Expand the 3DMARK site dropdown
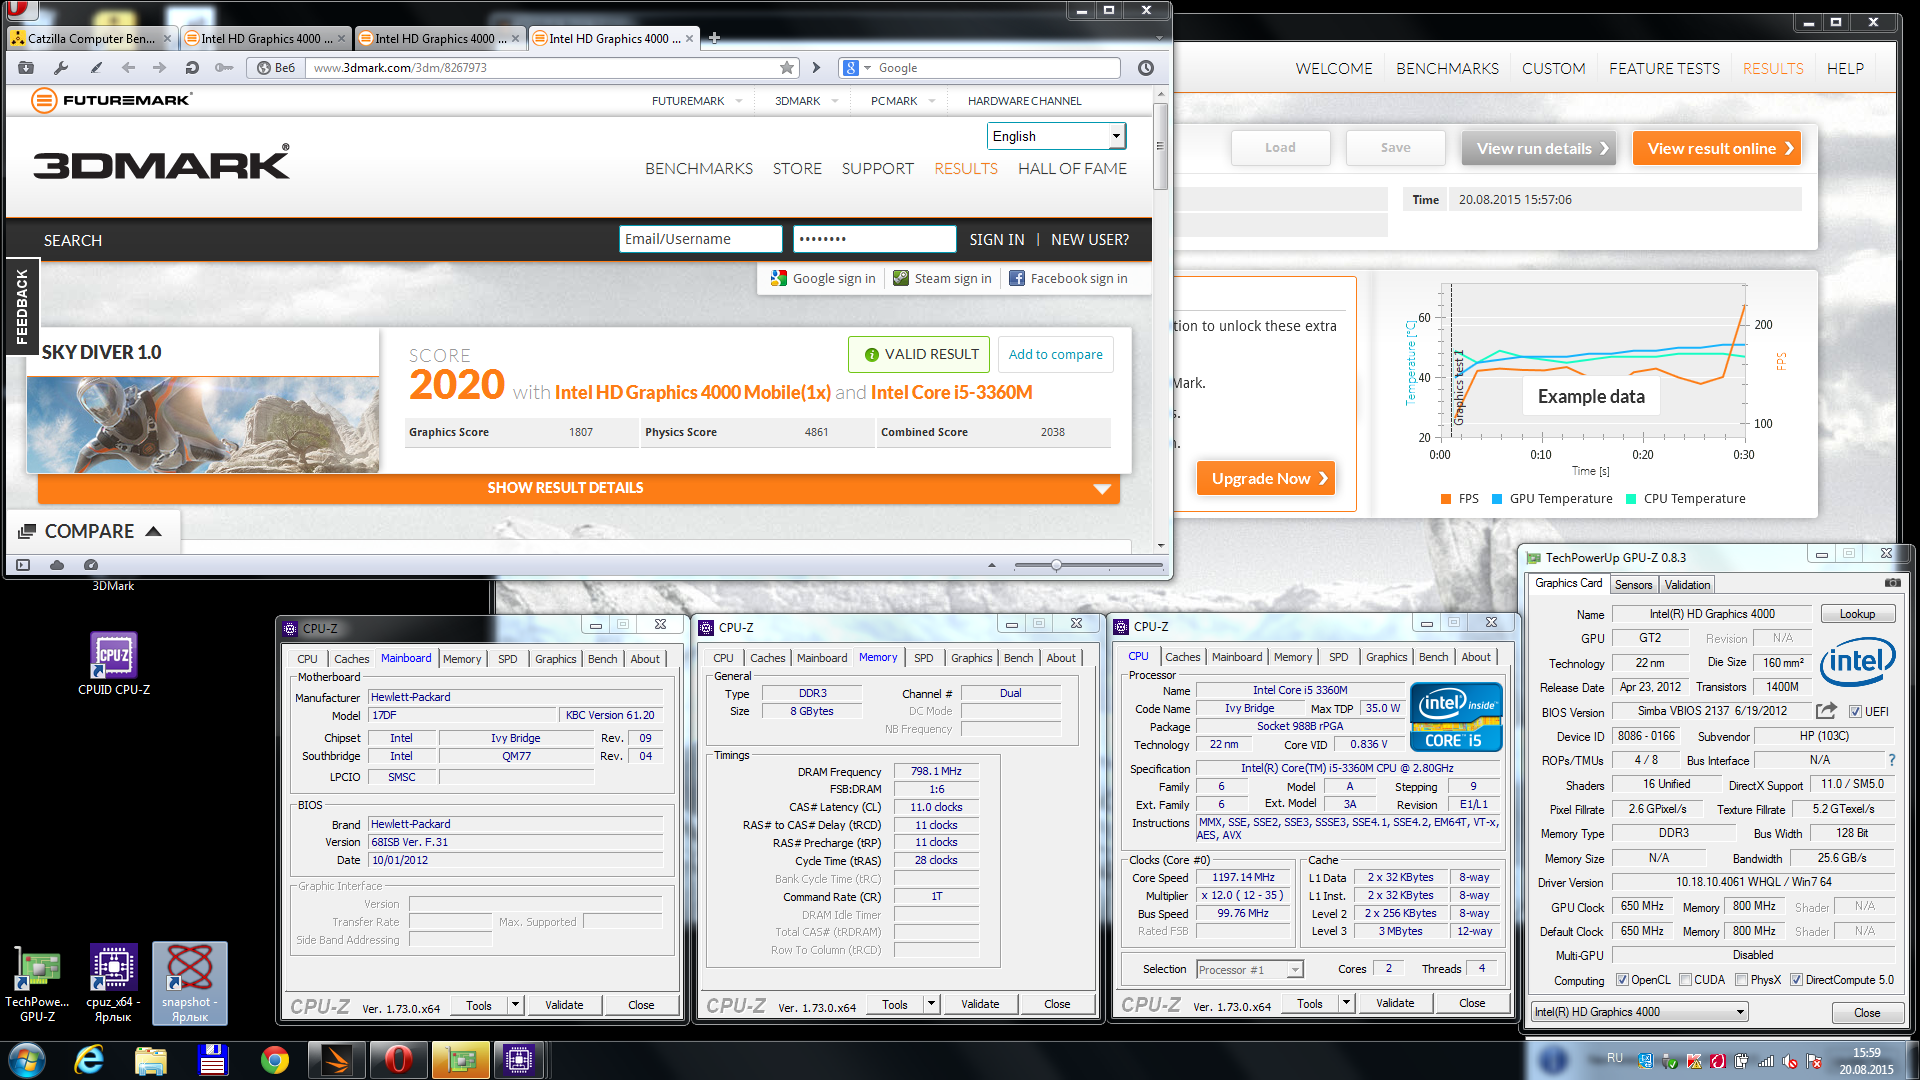Image resolution: width=1920 pixels, height=1080 pixels. 834,101
